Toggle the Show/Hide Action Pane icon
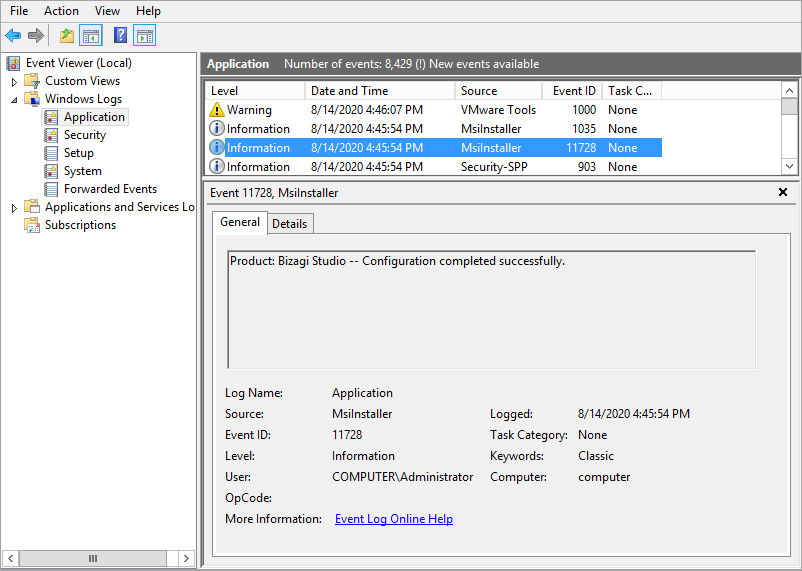Screen dimensions: 802x571 point(145,36)
